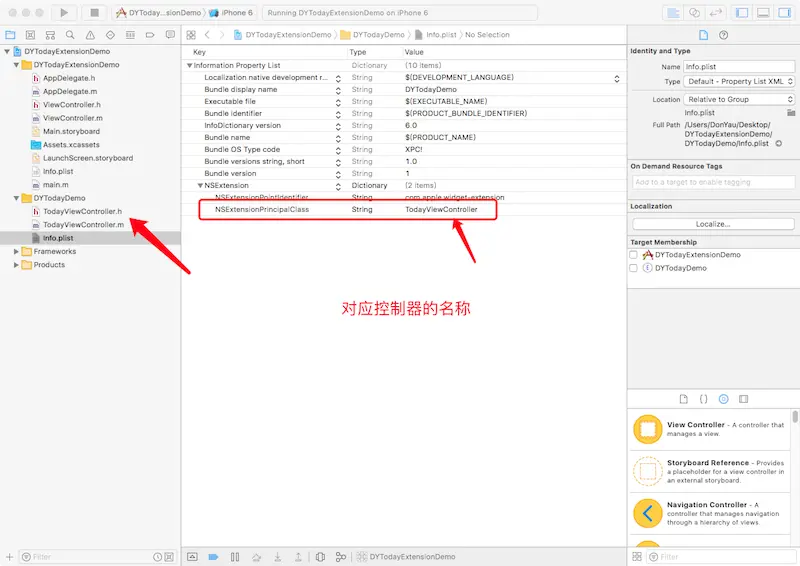Collapse the NSExtension dictionary row
The image size is (800, 566).
(x=201, y=185)
